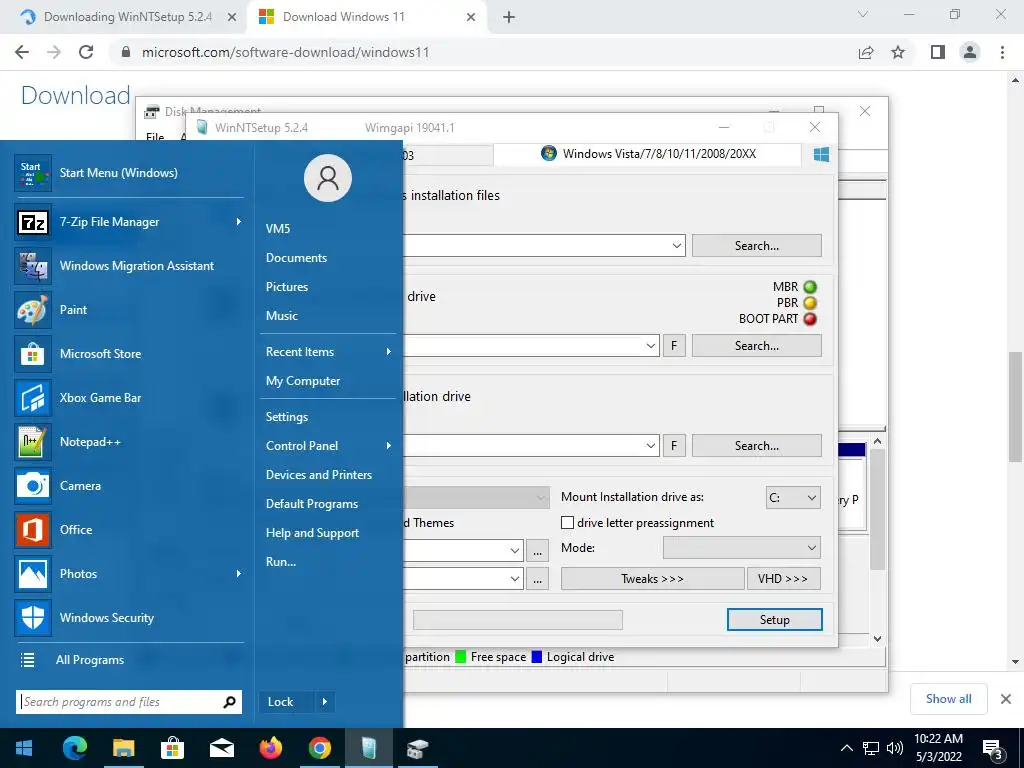
Task: Open the Mode dropdown
Action: pos(741,548)
